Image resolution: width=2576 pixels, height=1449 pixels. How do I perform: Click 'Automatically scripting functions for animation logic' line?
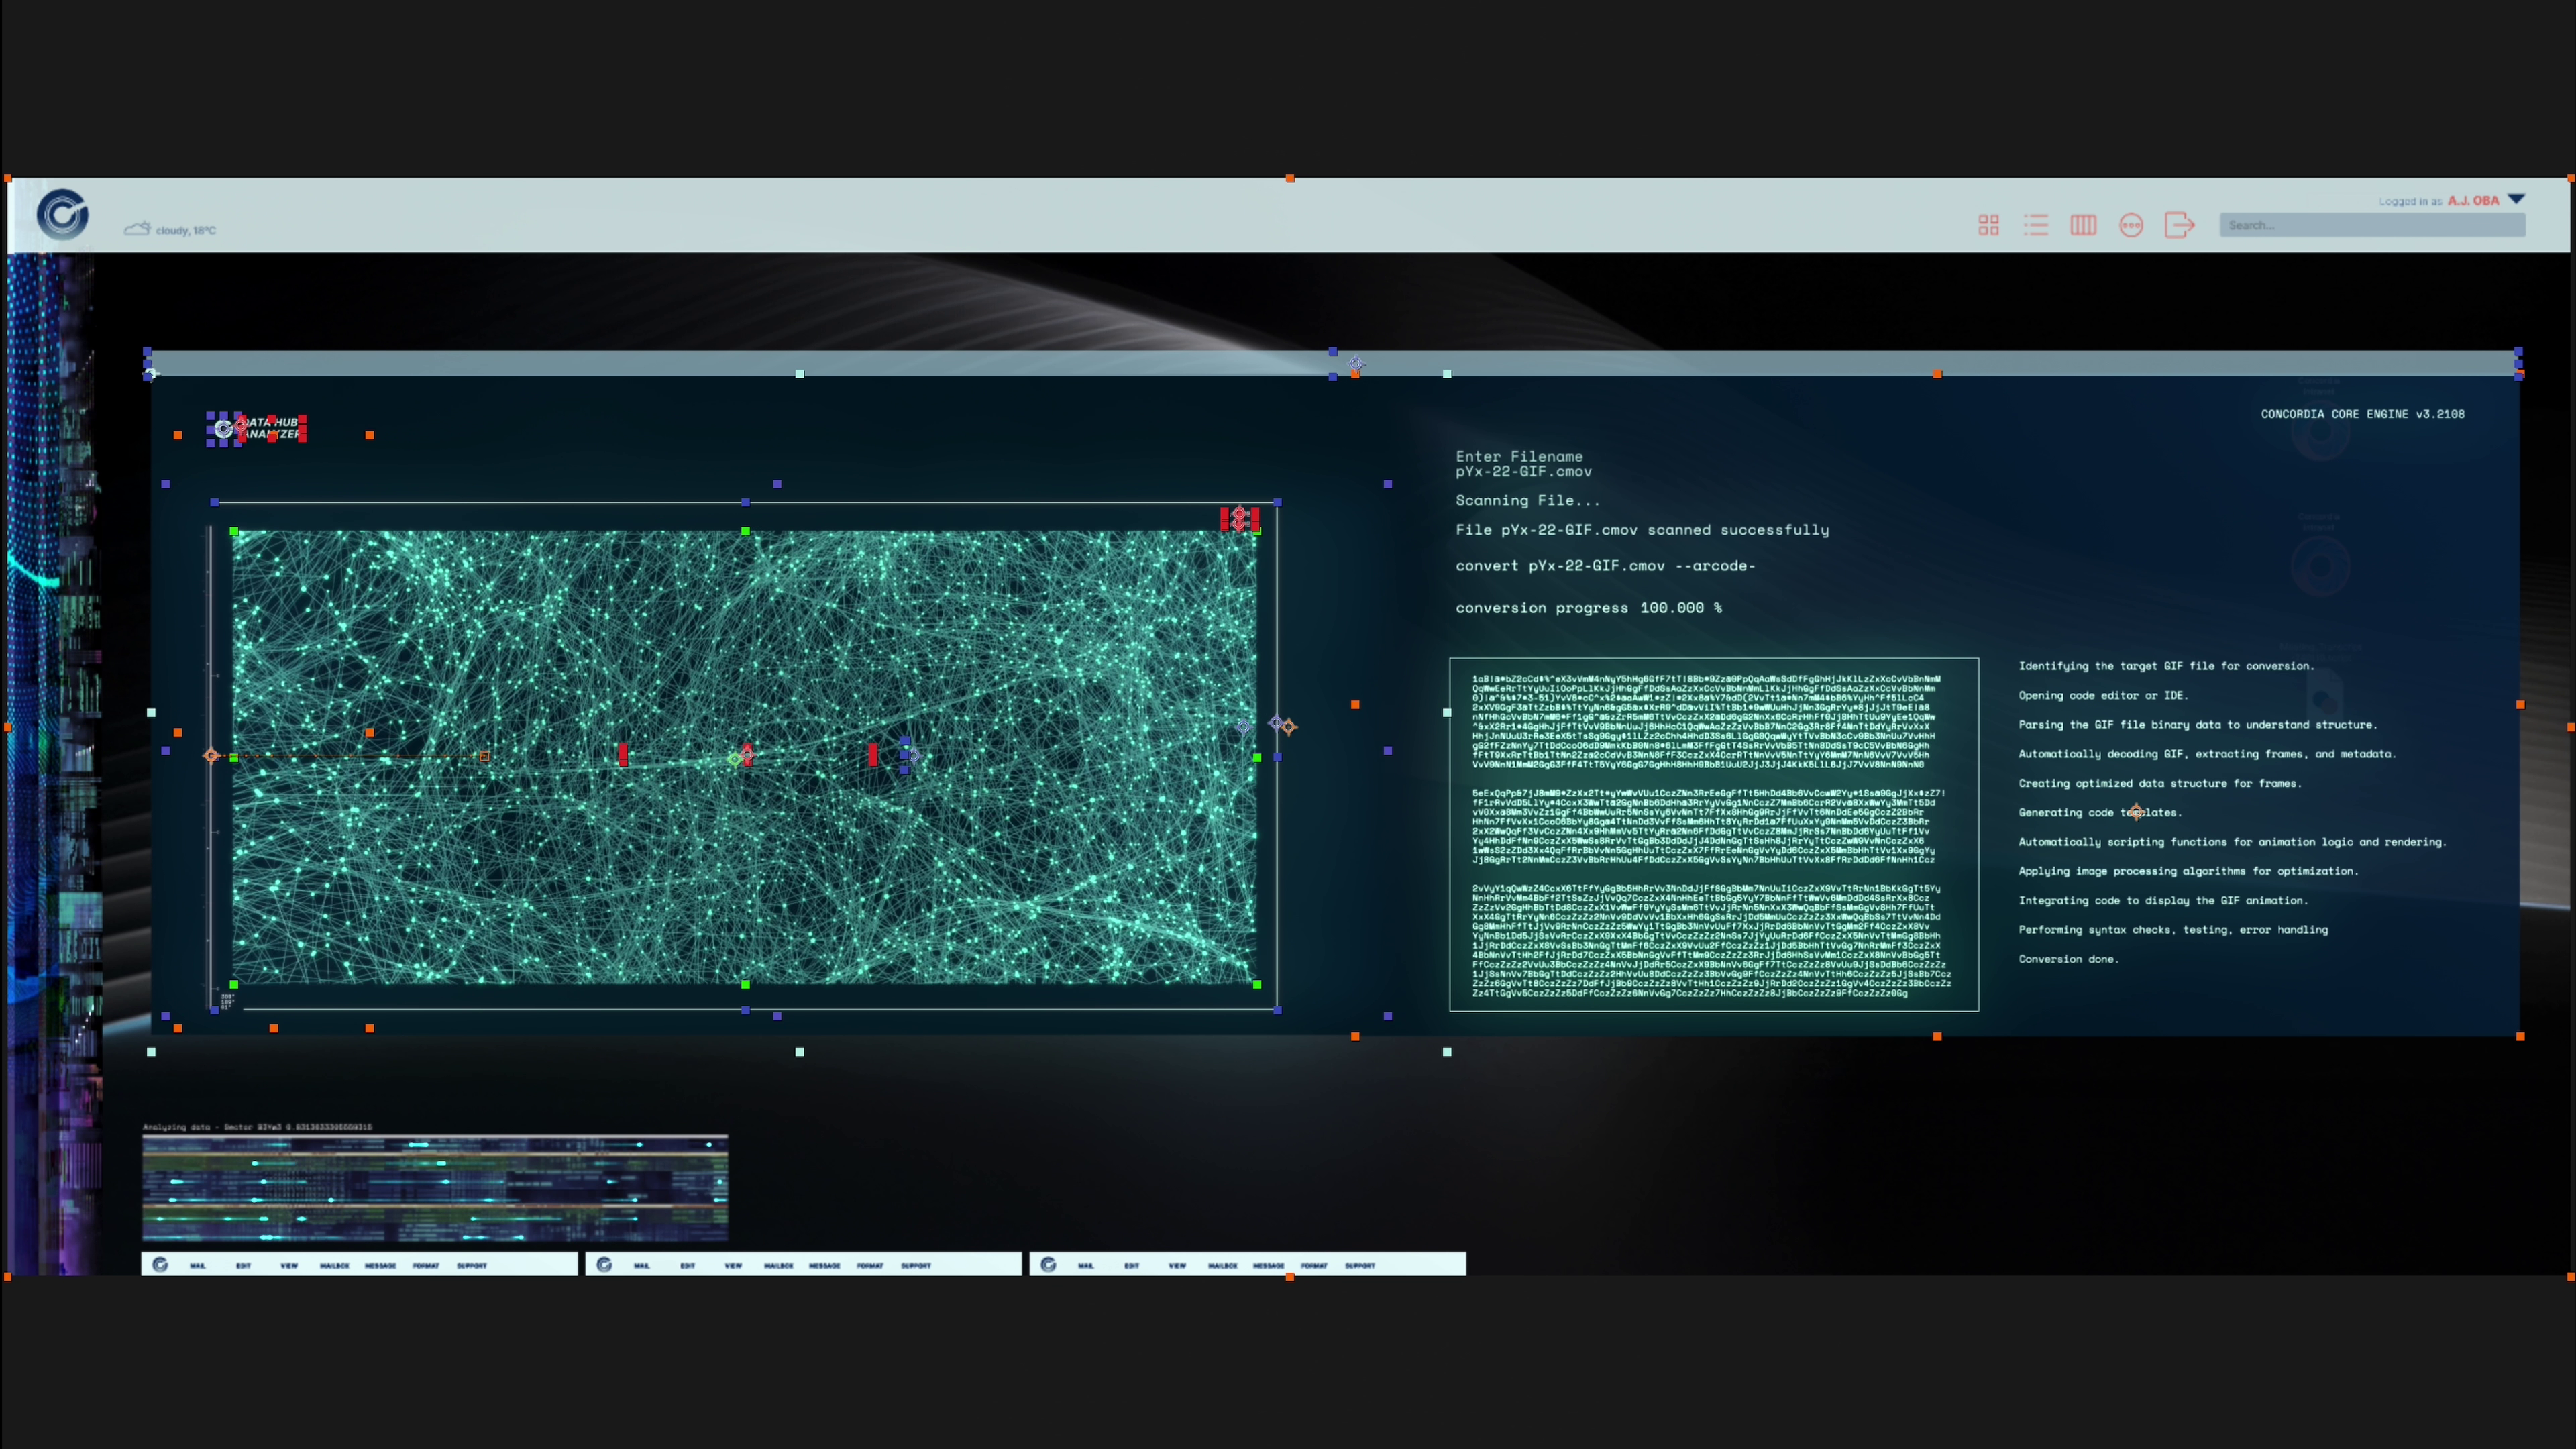[2232, 842]
